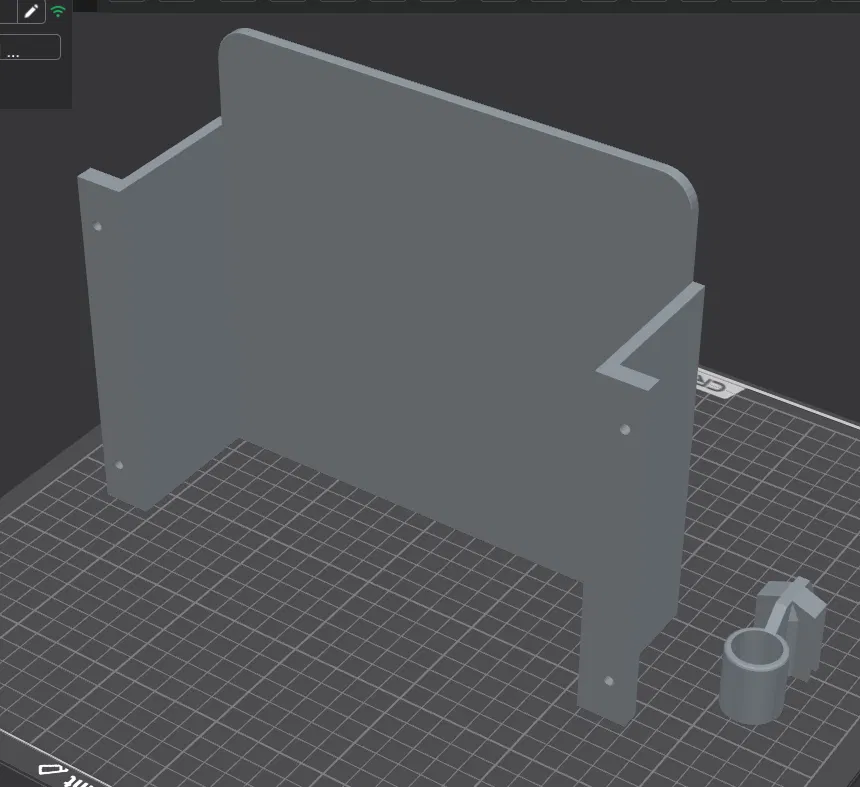
Task: Click the green Wi-Fi connection status icon
Action: (x=58, y=11)
